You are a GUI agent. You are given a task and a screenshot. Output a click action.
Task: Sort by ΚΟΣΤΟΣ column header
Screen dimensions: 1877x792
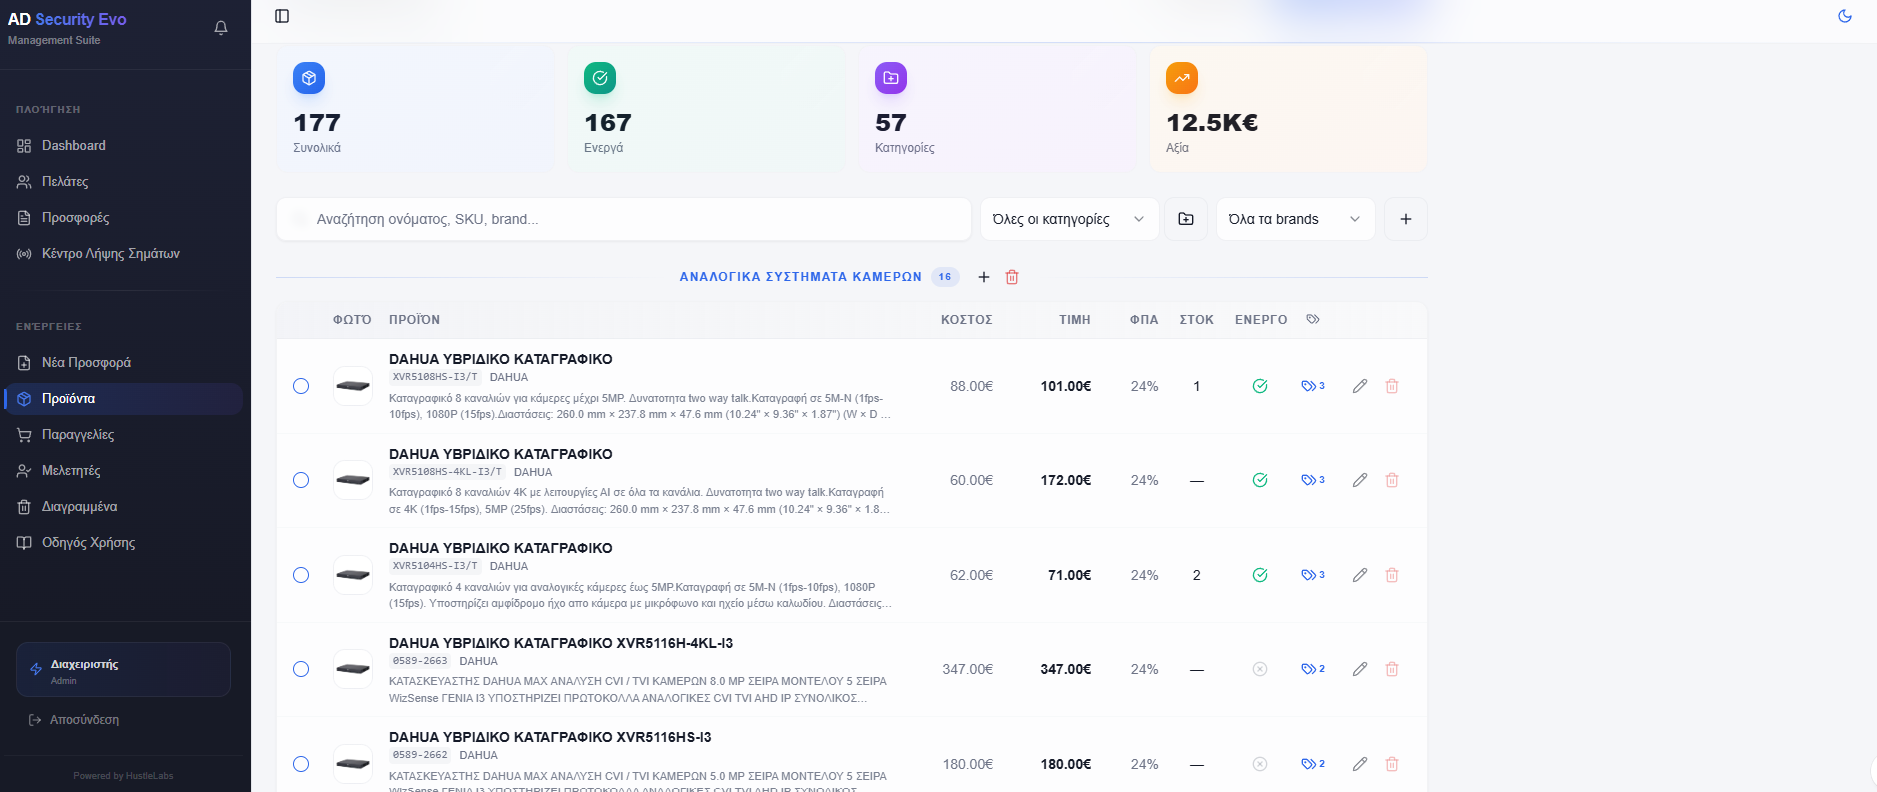point(966,320)
